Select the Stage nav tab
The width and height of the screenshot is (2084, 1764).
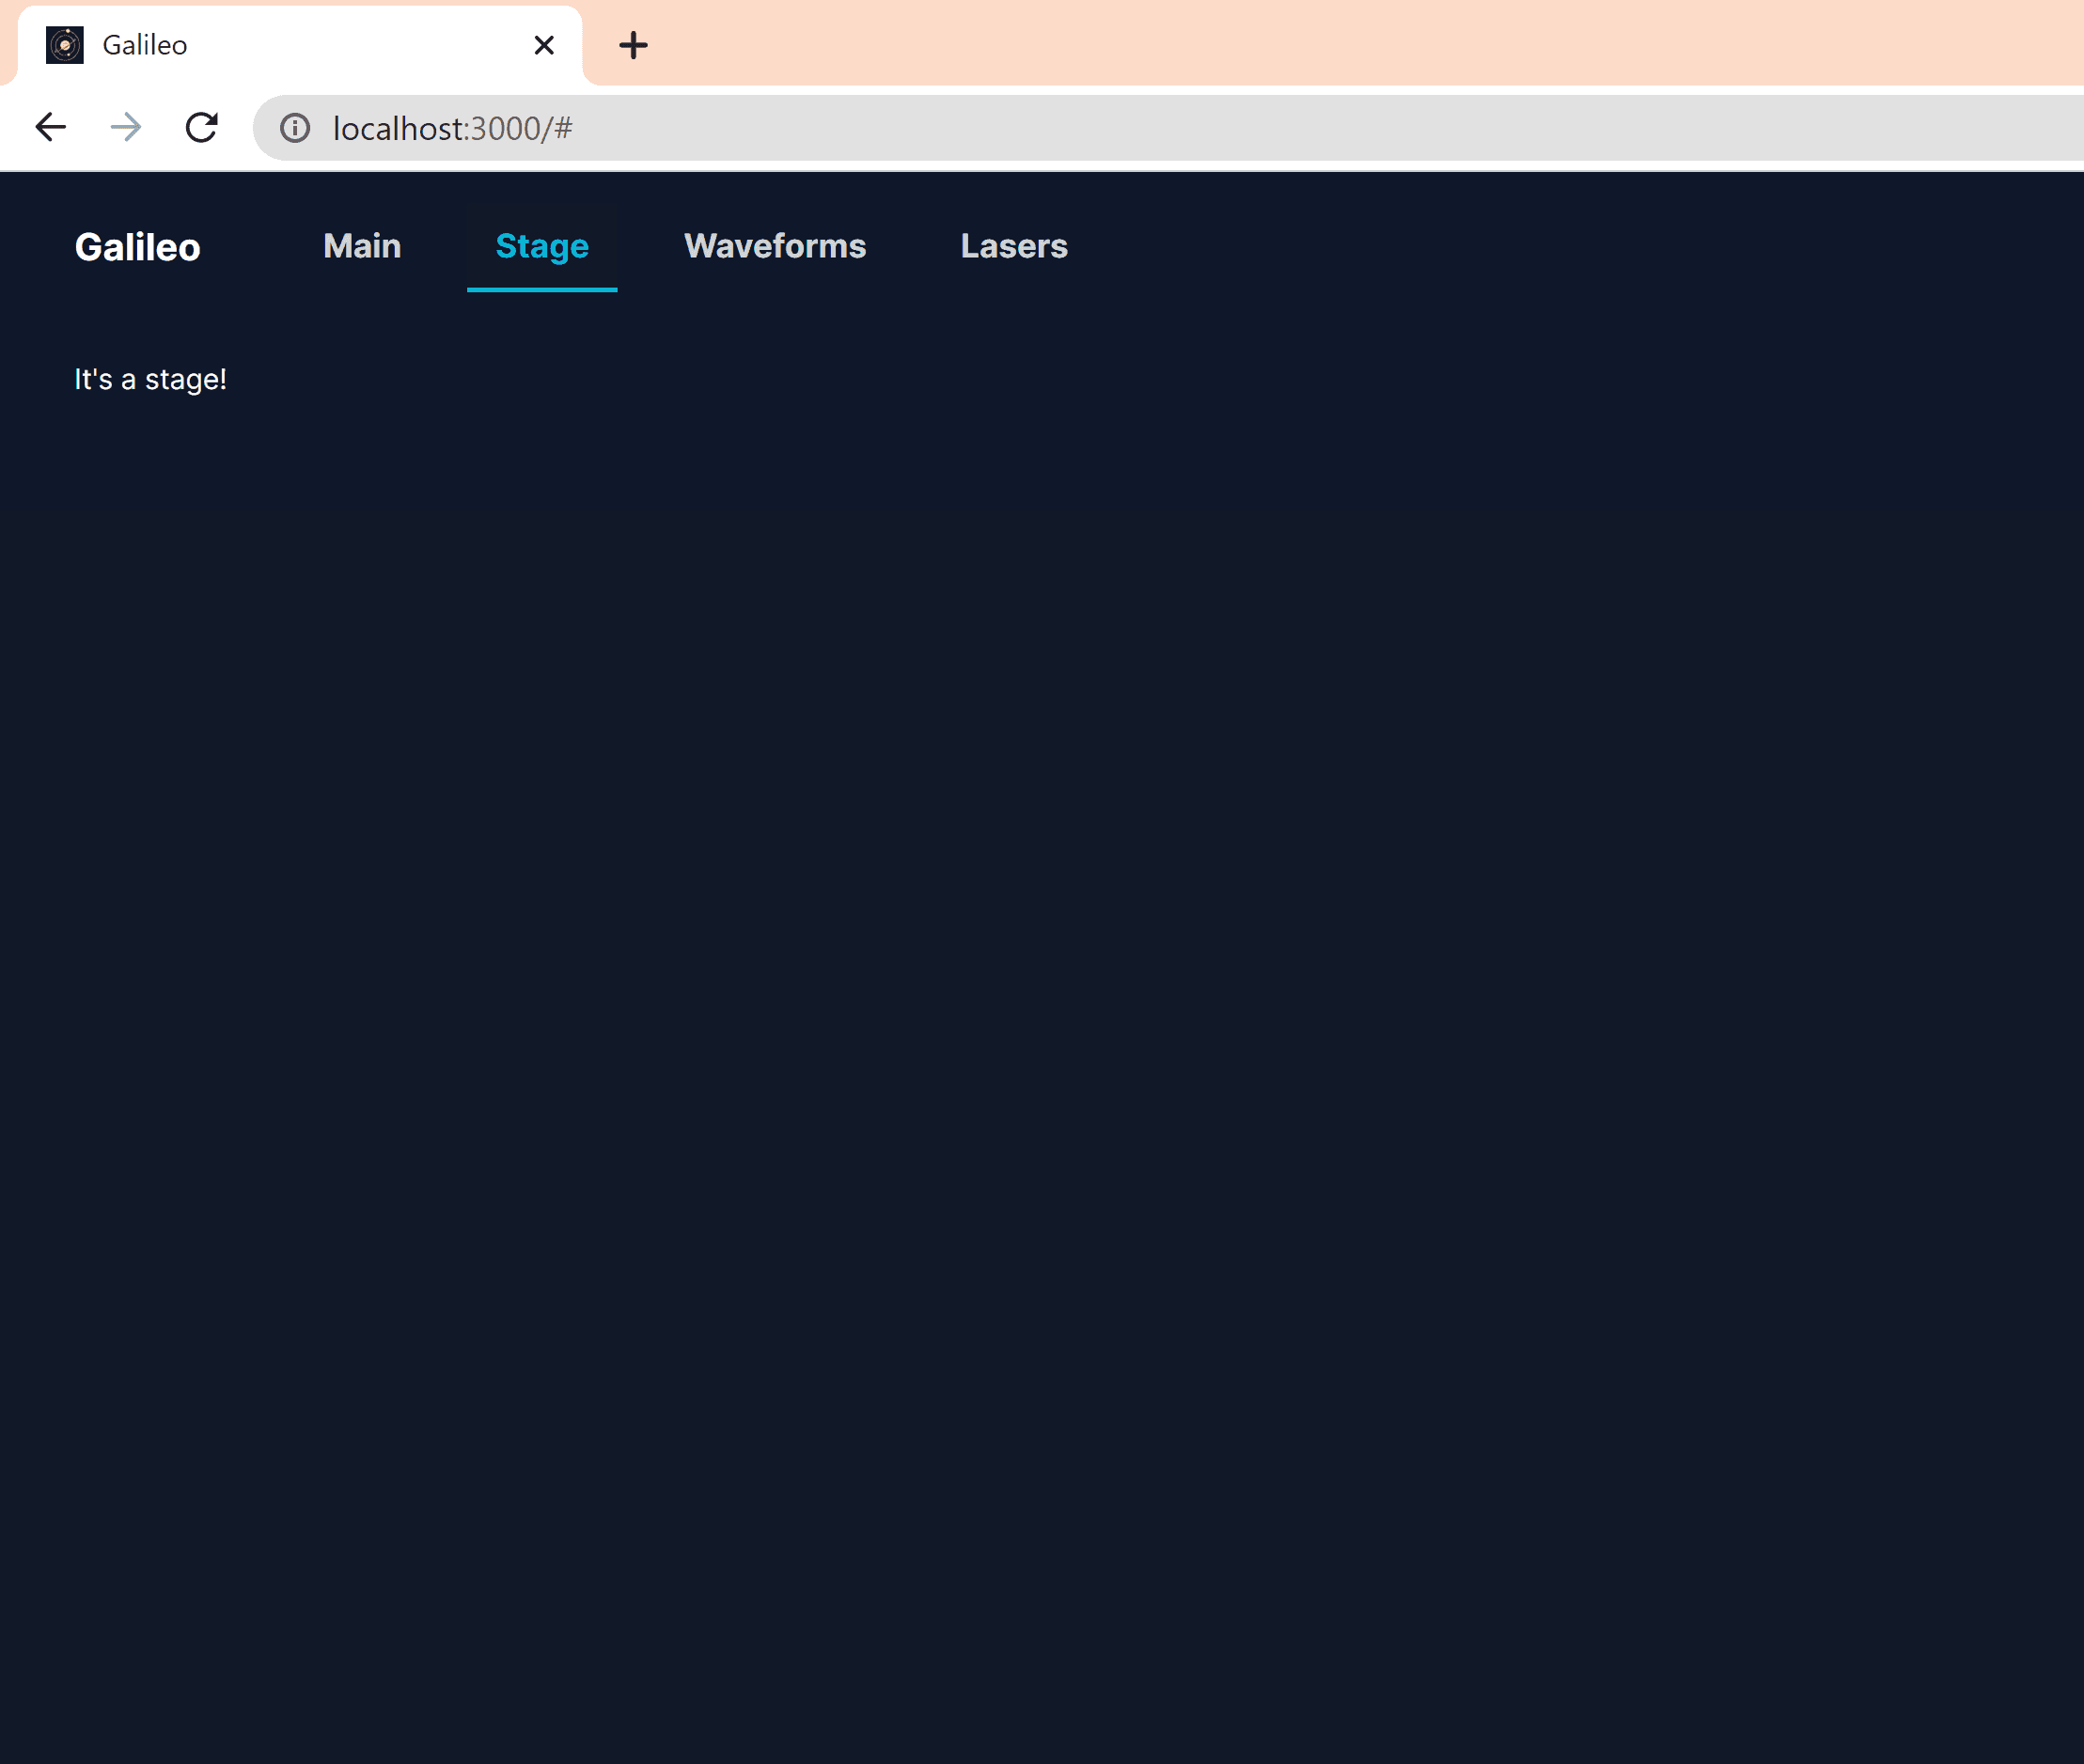[x=542, y=246]
